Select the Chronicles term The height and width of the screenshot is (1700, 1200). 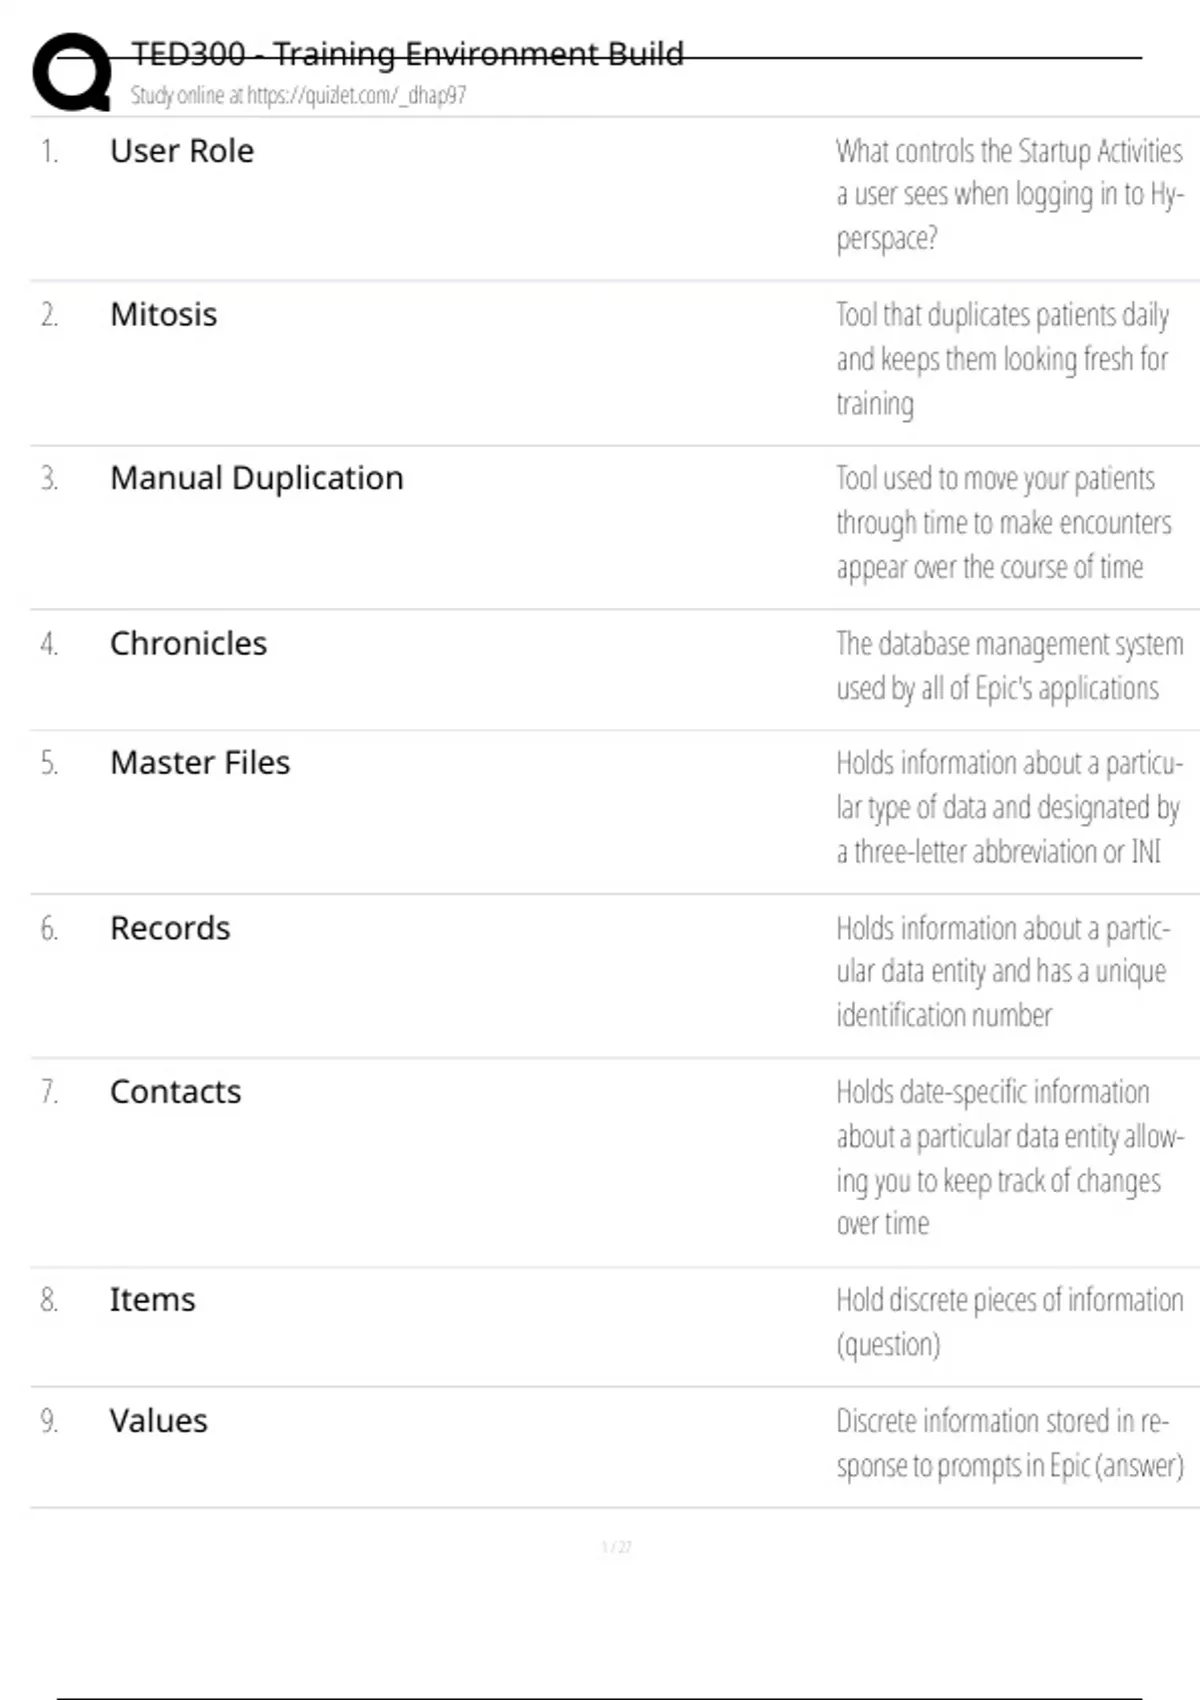click(188, 644)
